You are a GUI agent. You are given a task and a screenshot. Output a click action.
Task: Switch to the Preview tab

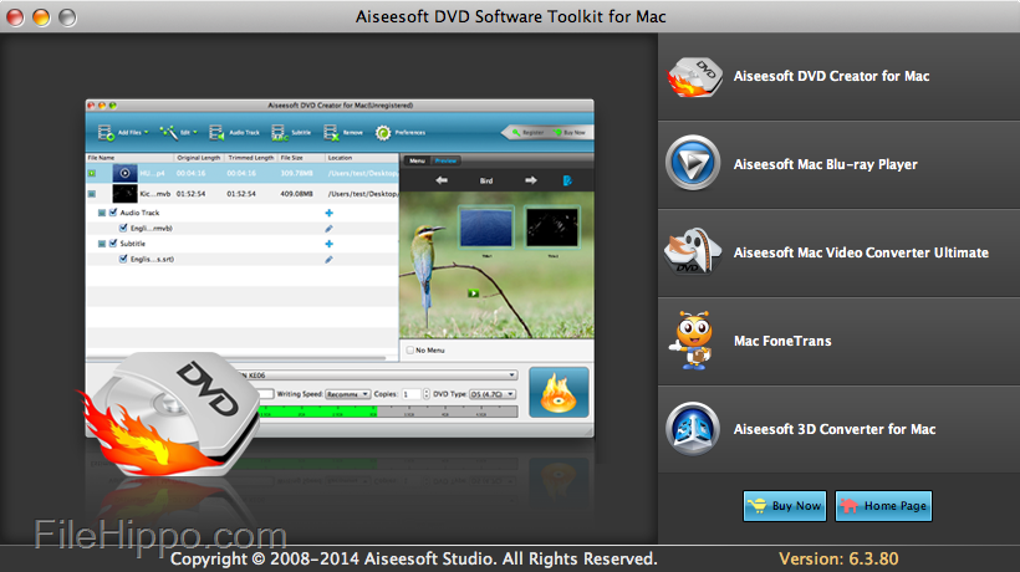click(445, 161)
